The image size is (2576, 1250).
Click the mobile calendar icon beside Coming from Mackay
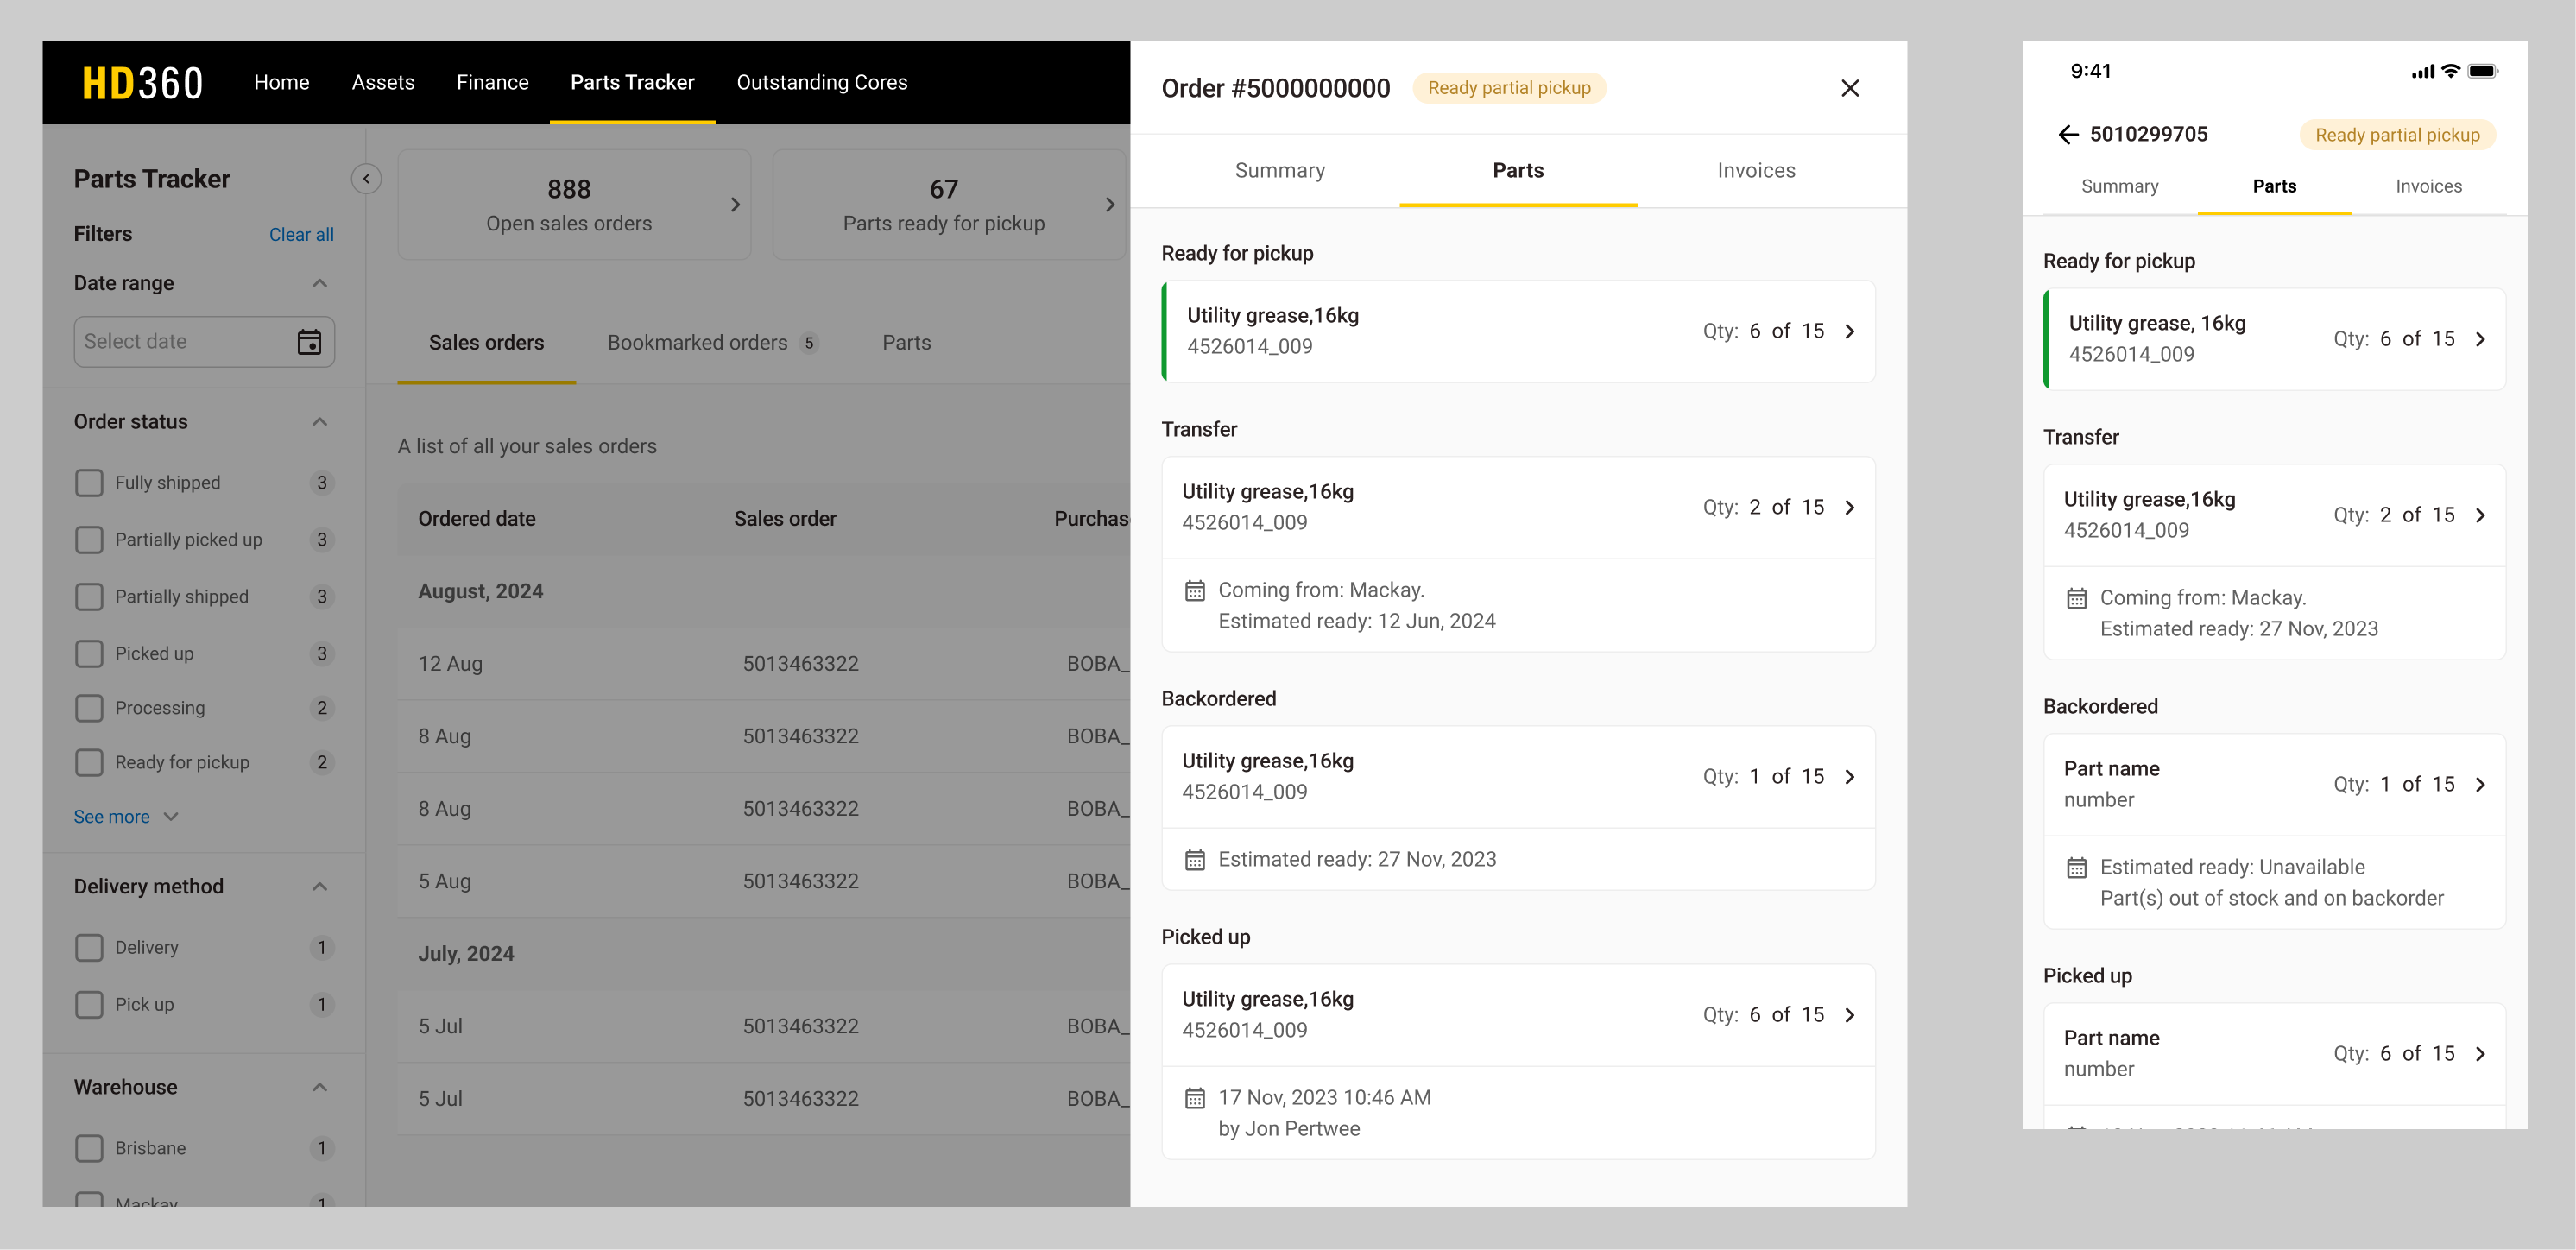pos(2077,599)
